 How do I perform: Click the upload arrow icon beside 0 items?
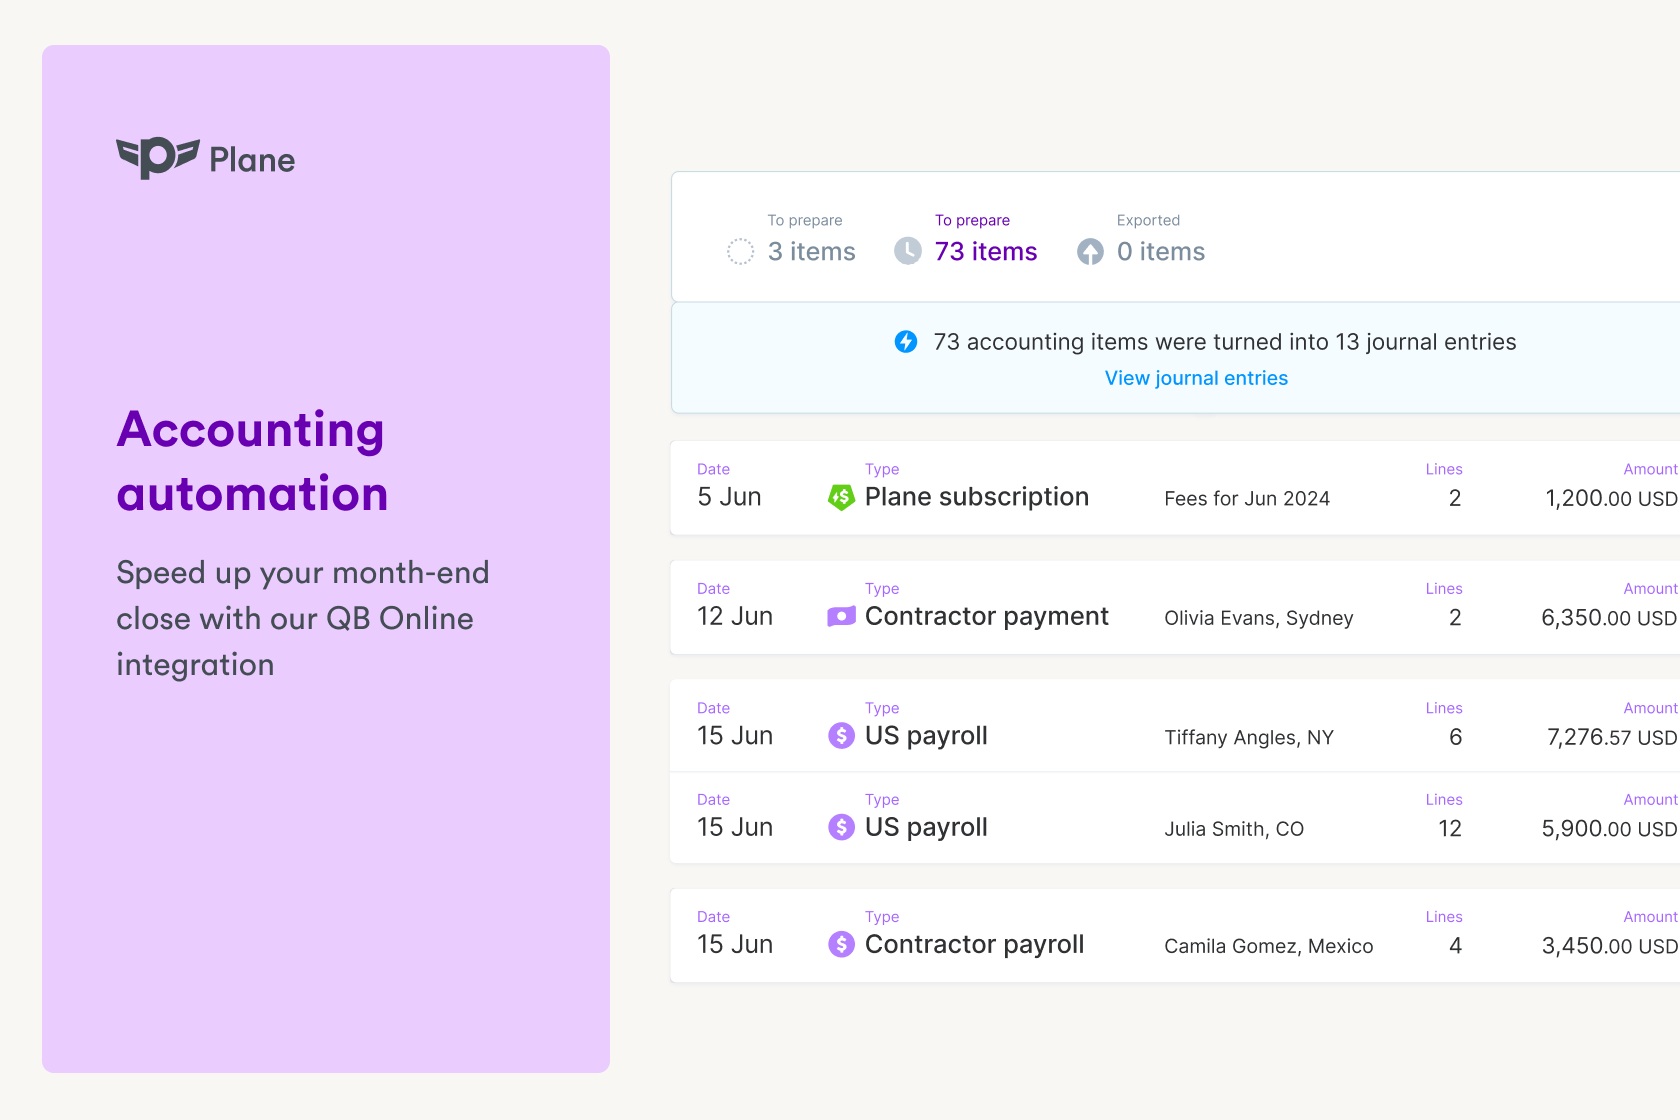pos(1090,252)
